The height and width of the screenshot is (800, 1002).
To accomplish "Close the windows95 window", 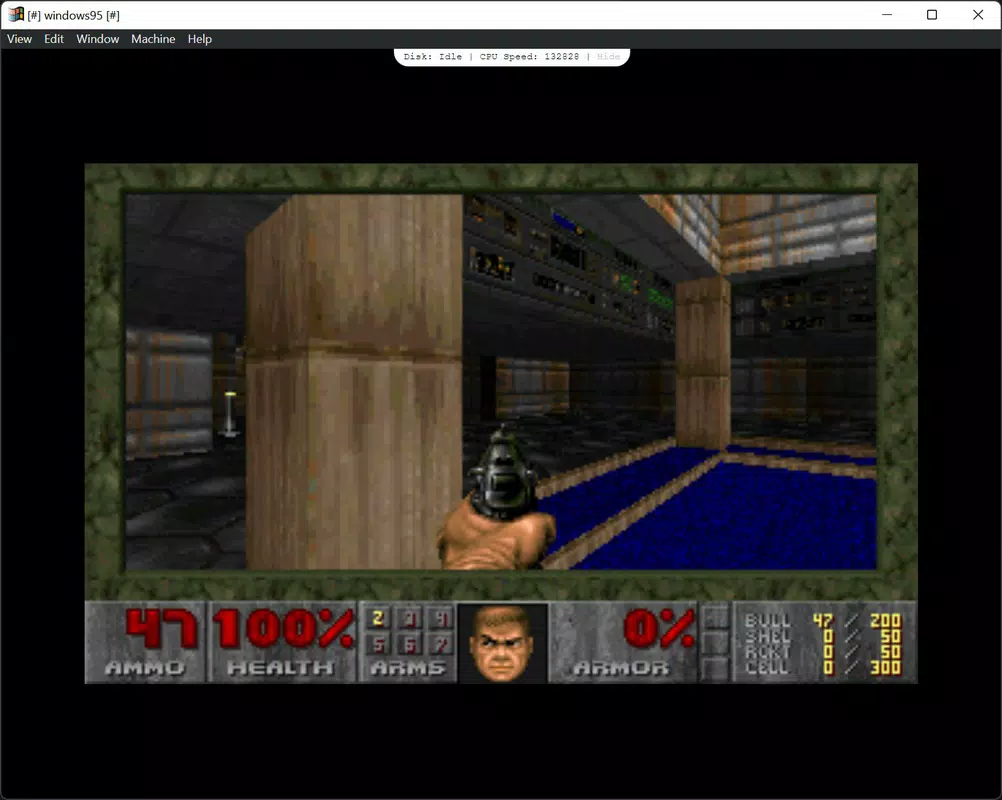I will click(978, 15).
